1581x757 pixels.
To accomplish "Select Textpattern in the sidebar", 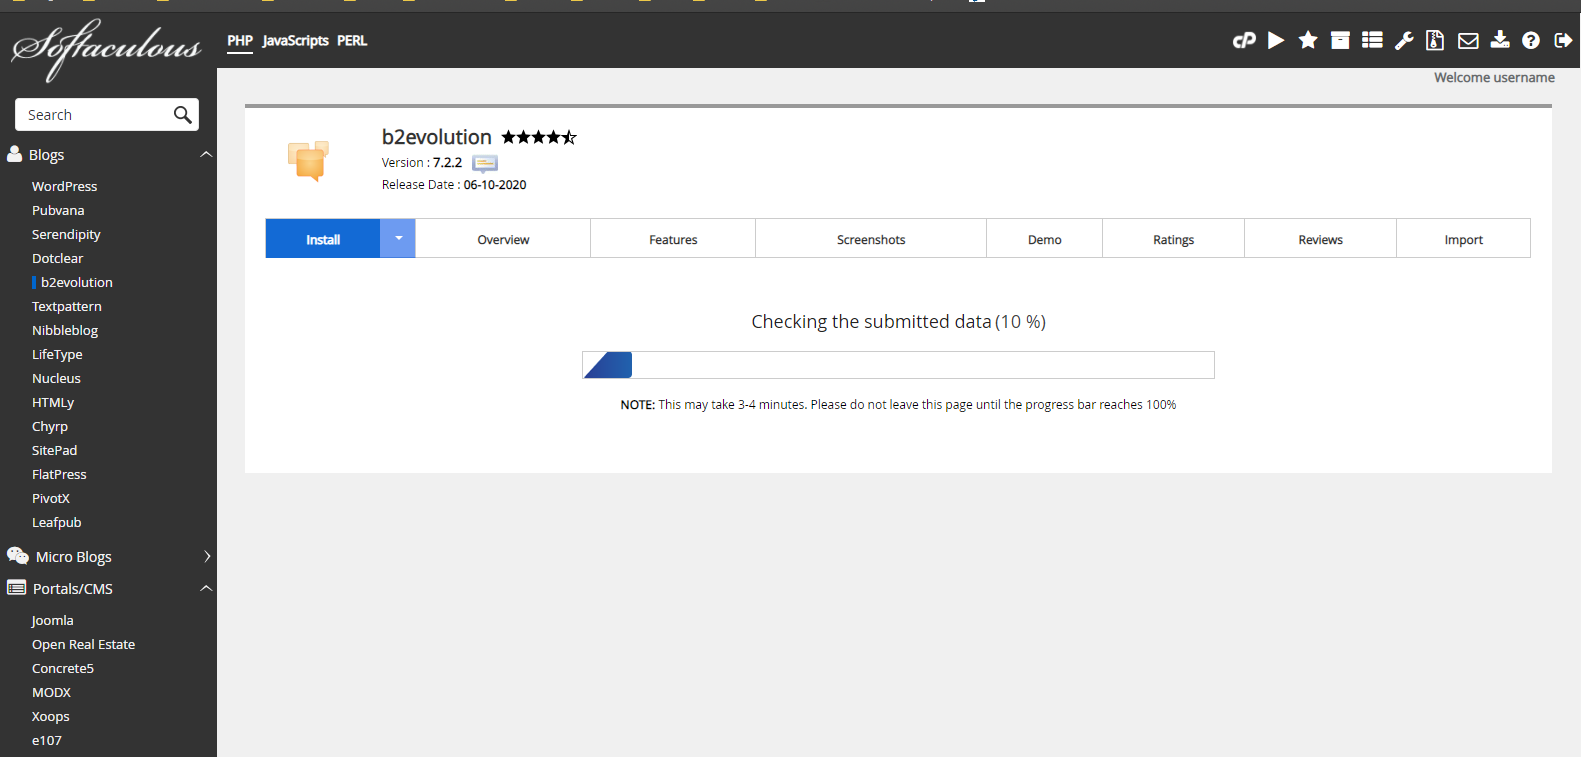I will [x=67, y=306].
